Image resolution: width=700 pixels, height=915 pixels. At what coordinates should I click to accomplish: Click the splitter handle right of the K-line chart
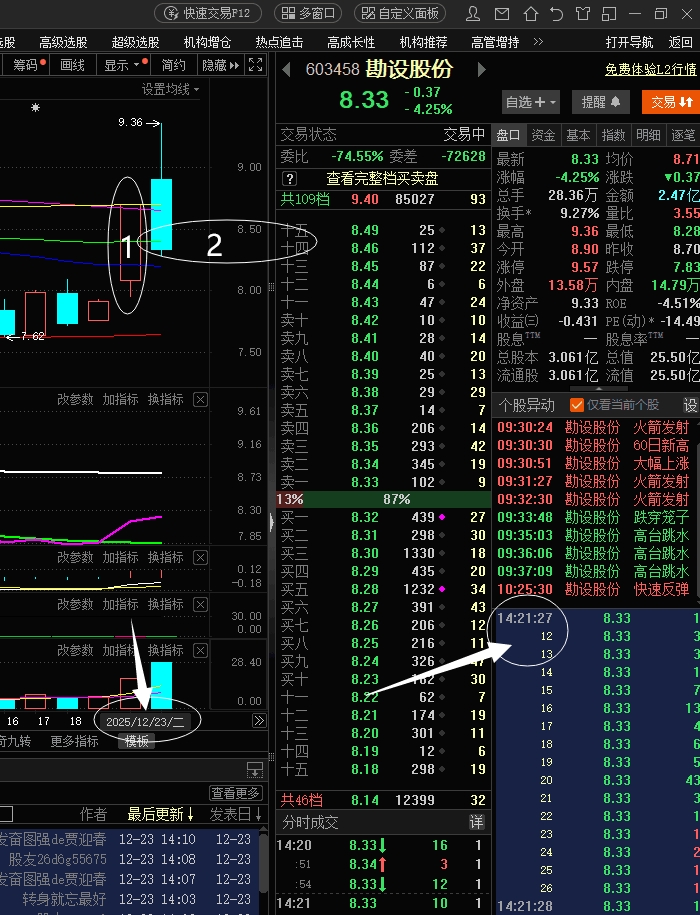coord(271,287)
